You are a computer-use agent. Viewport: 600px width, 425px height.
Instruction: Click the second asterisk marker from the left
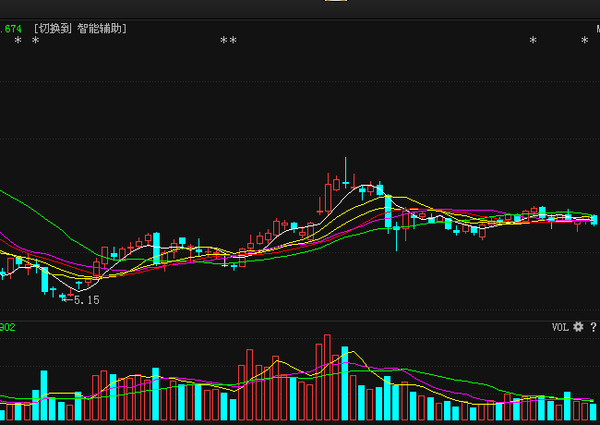pos(35,42)
